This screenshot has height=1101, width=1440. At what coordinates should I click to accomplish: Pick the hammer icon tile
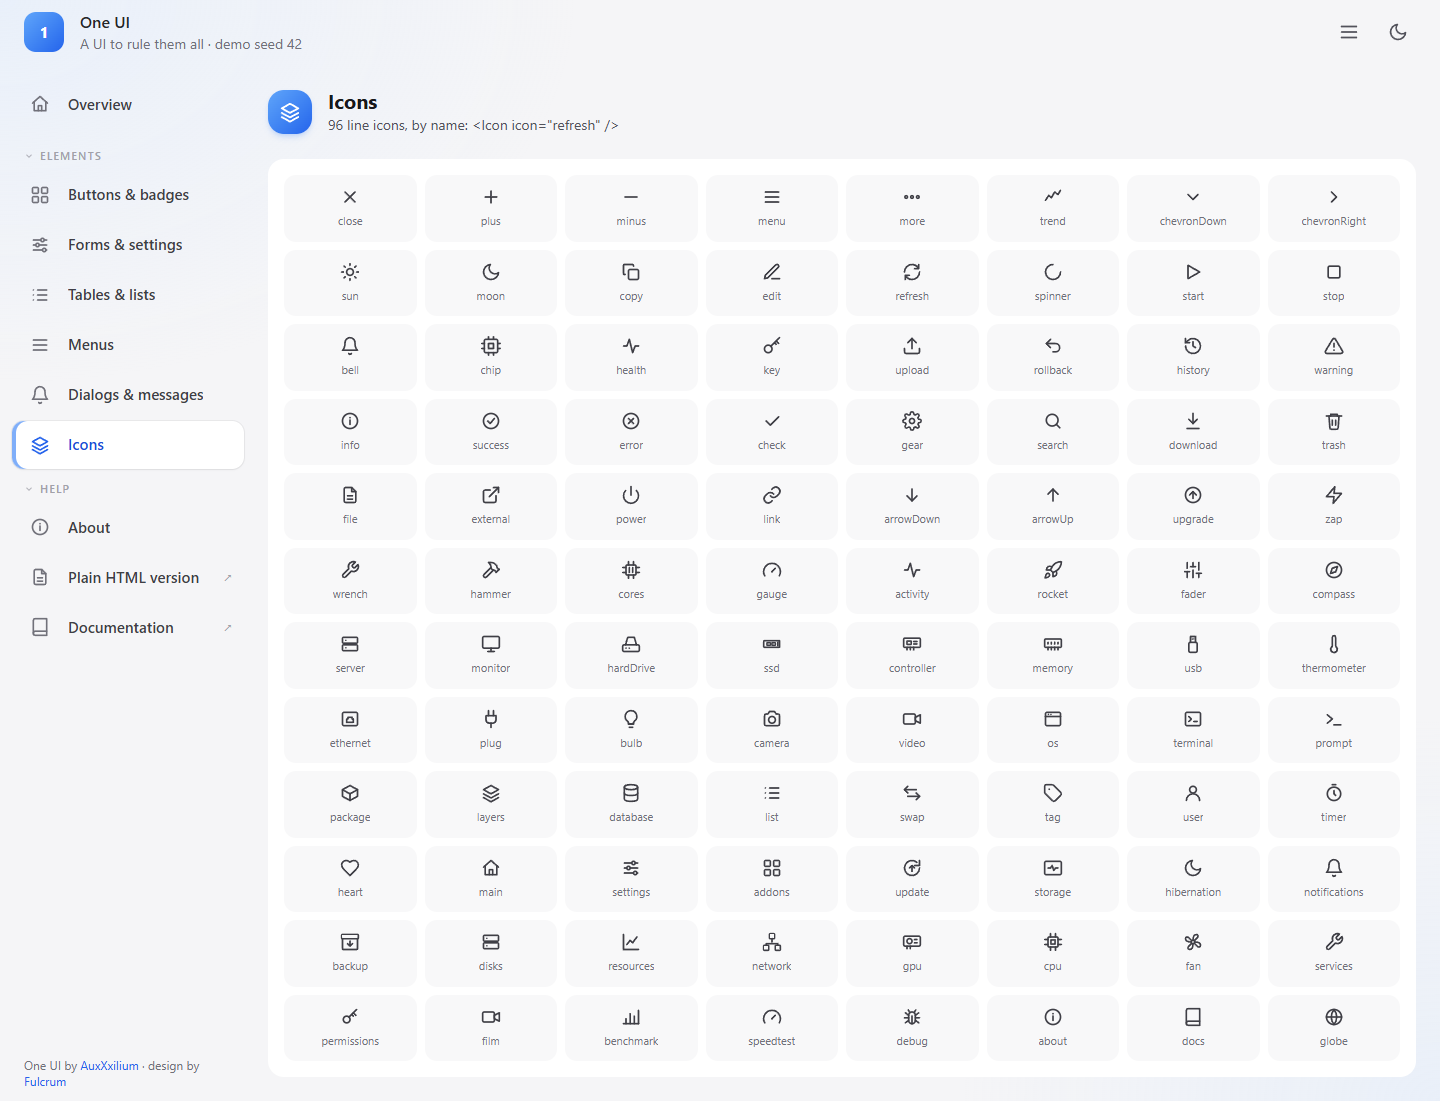[x=491, y=581]
